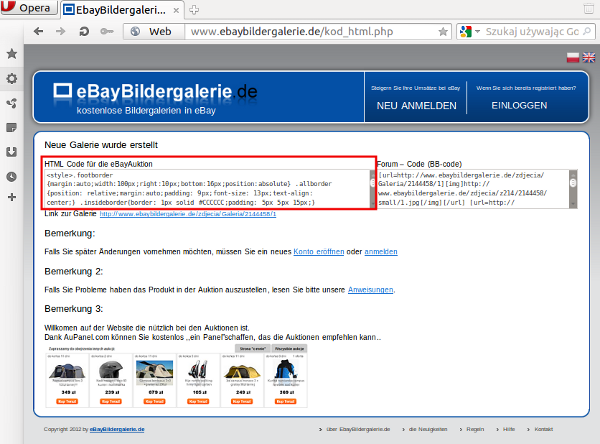Switch site language to Polish flag
Viewport: 600px width, 444px height.
click(x=573, y=57)
